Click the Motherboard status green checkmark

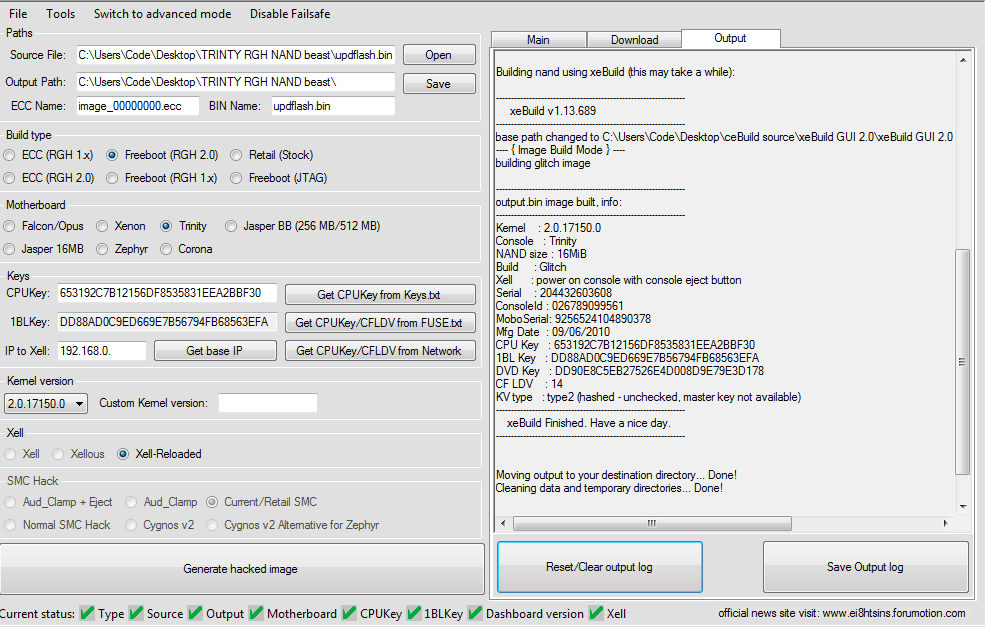tap(256, 613)
